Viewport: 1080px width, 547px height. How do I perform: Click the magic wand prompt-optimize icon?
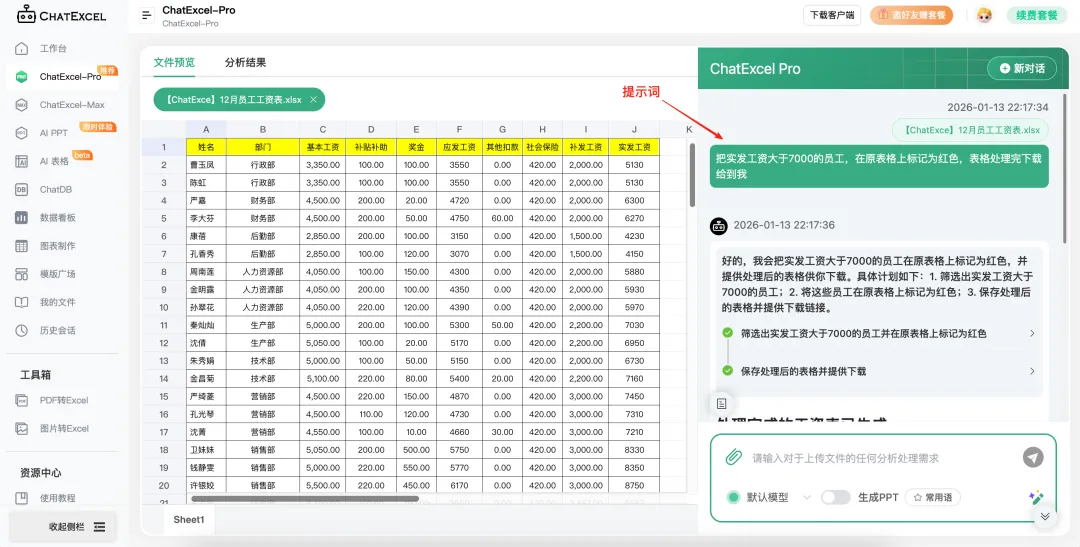[x=1036, y=497]
